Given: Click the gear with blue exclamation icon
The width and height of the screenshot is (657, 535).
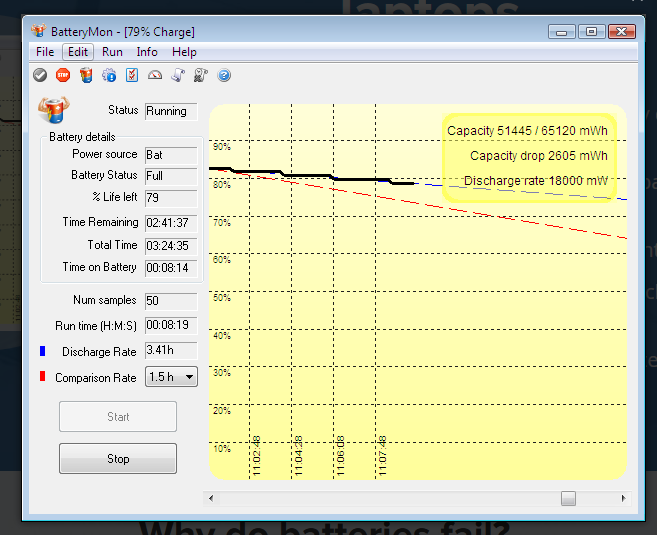Looking at the screenshot, I should [109, 75].
